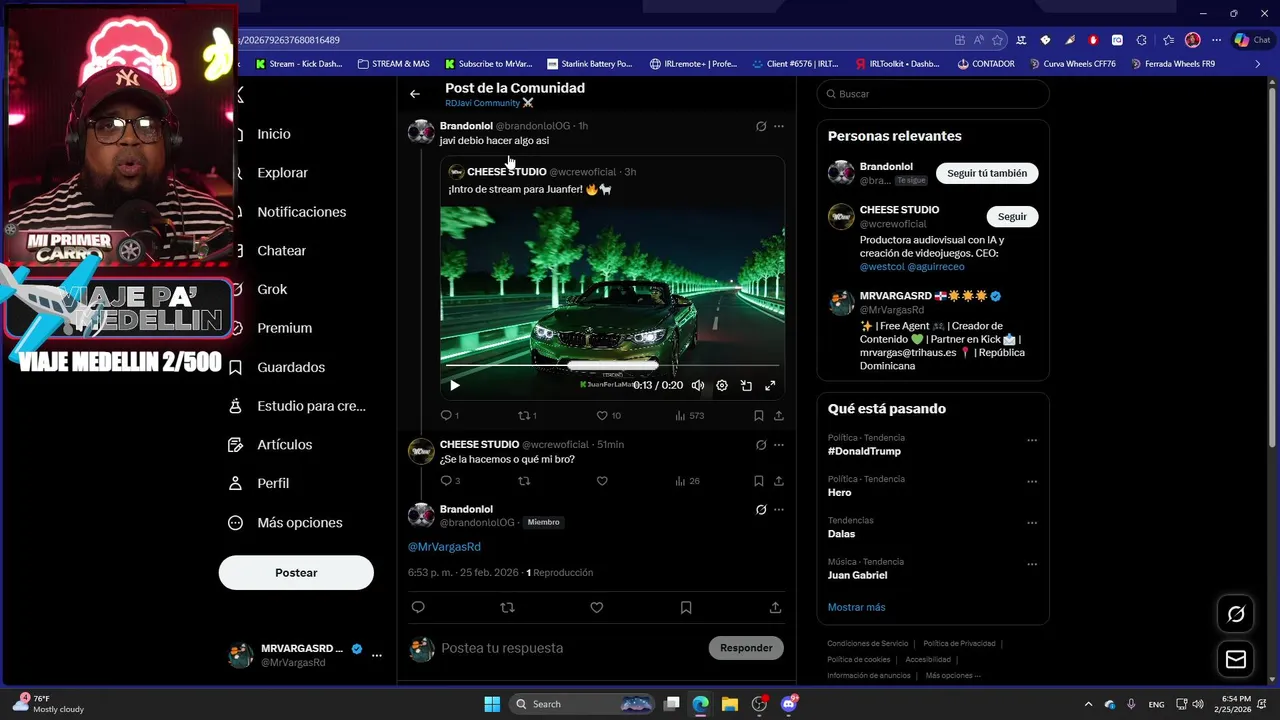Seek along the video progress bar

tap(612, 366)
